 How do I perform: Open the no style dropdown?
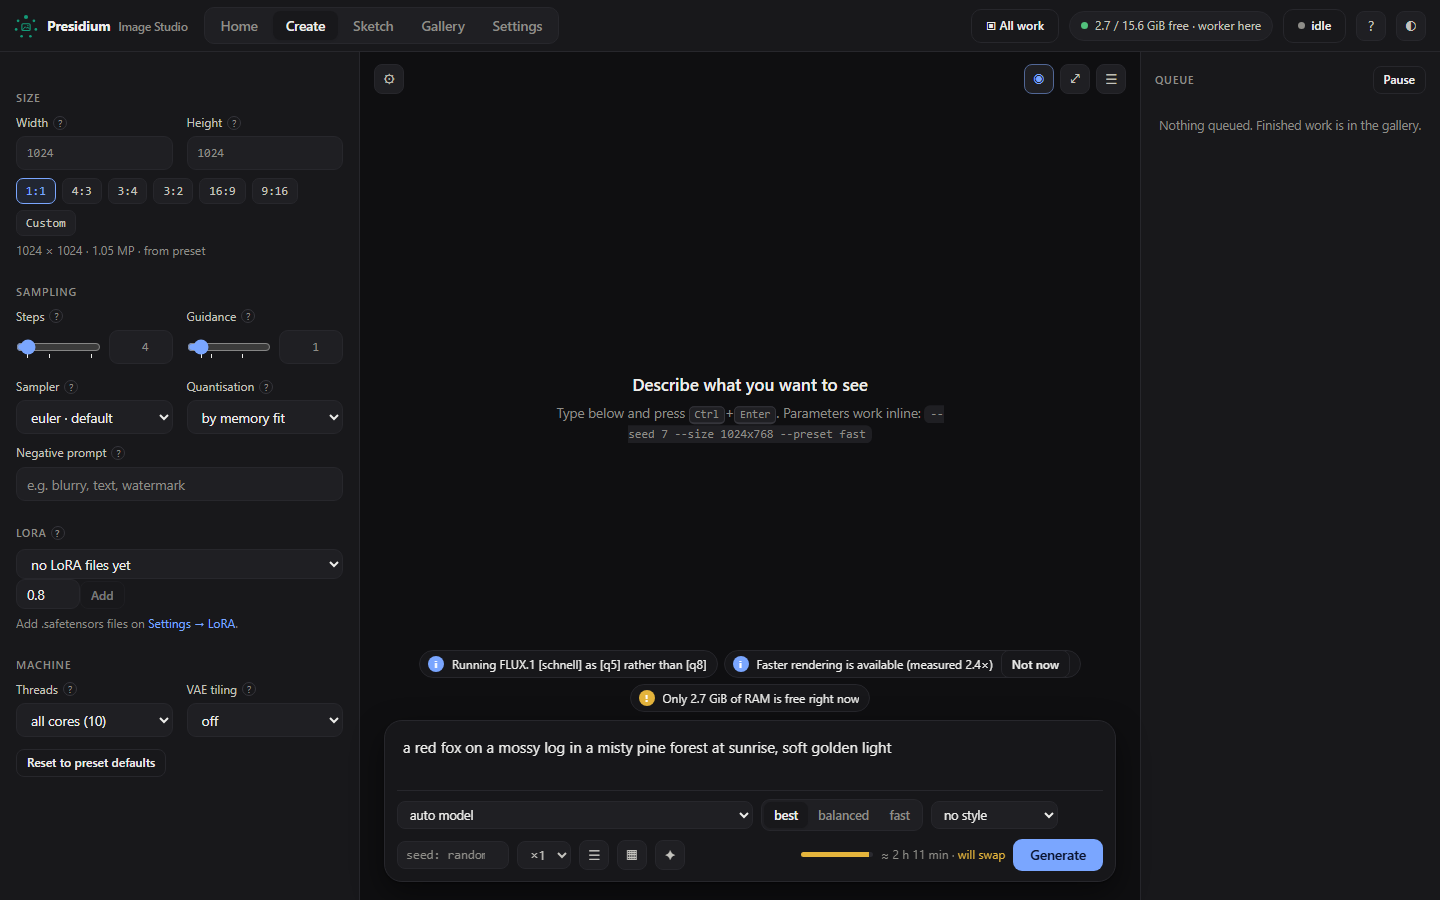pyautogui.click(x=995, y=815)
